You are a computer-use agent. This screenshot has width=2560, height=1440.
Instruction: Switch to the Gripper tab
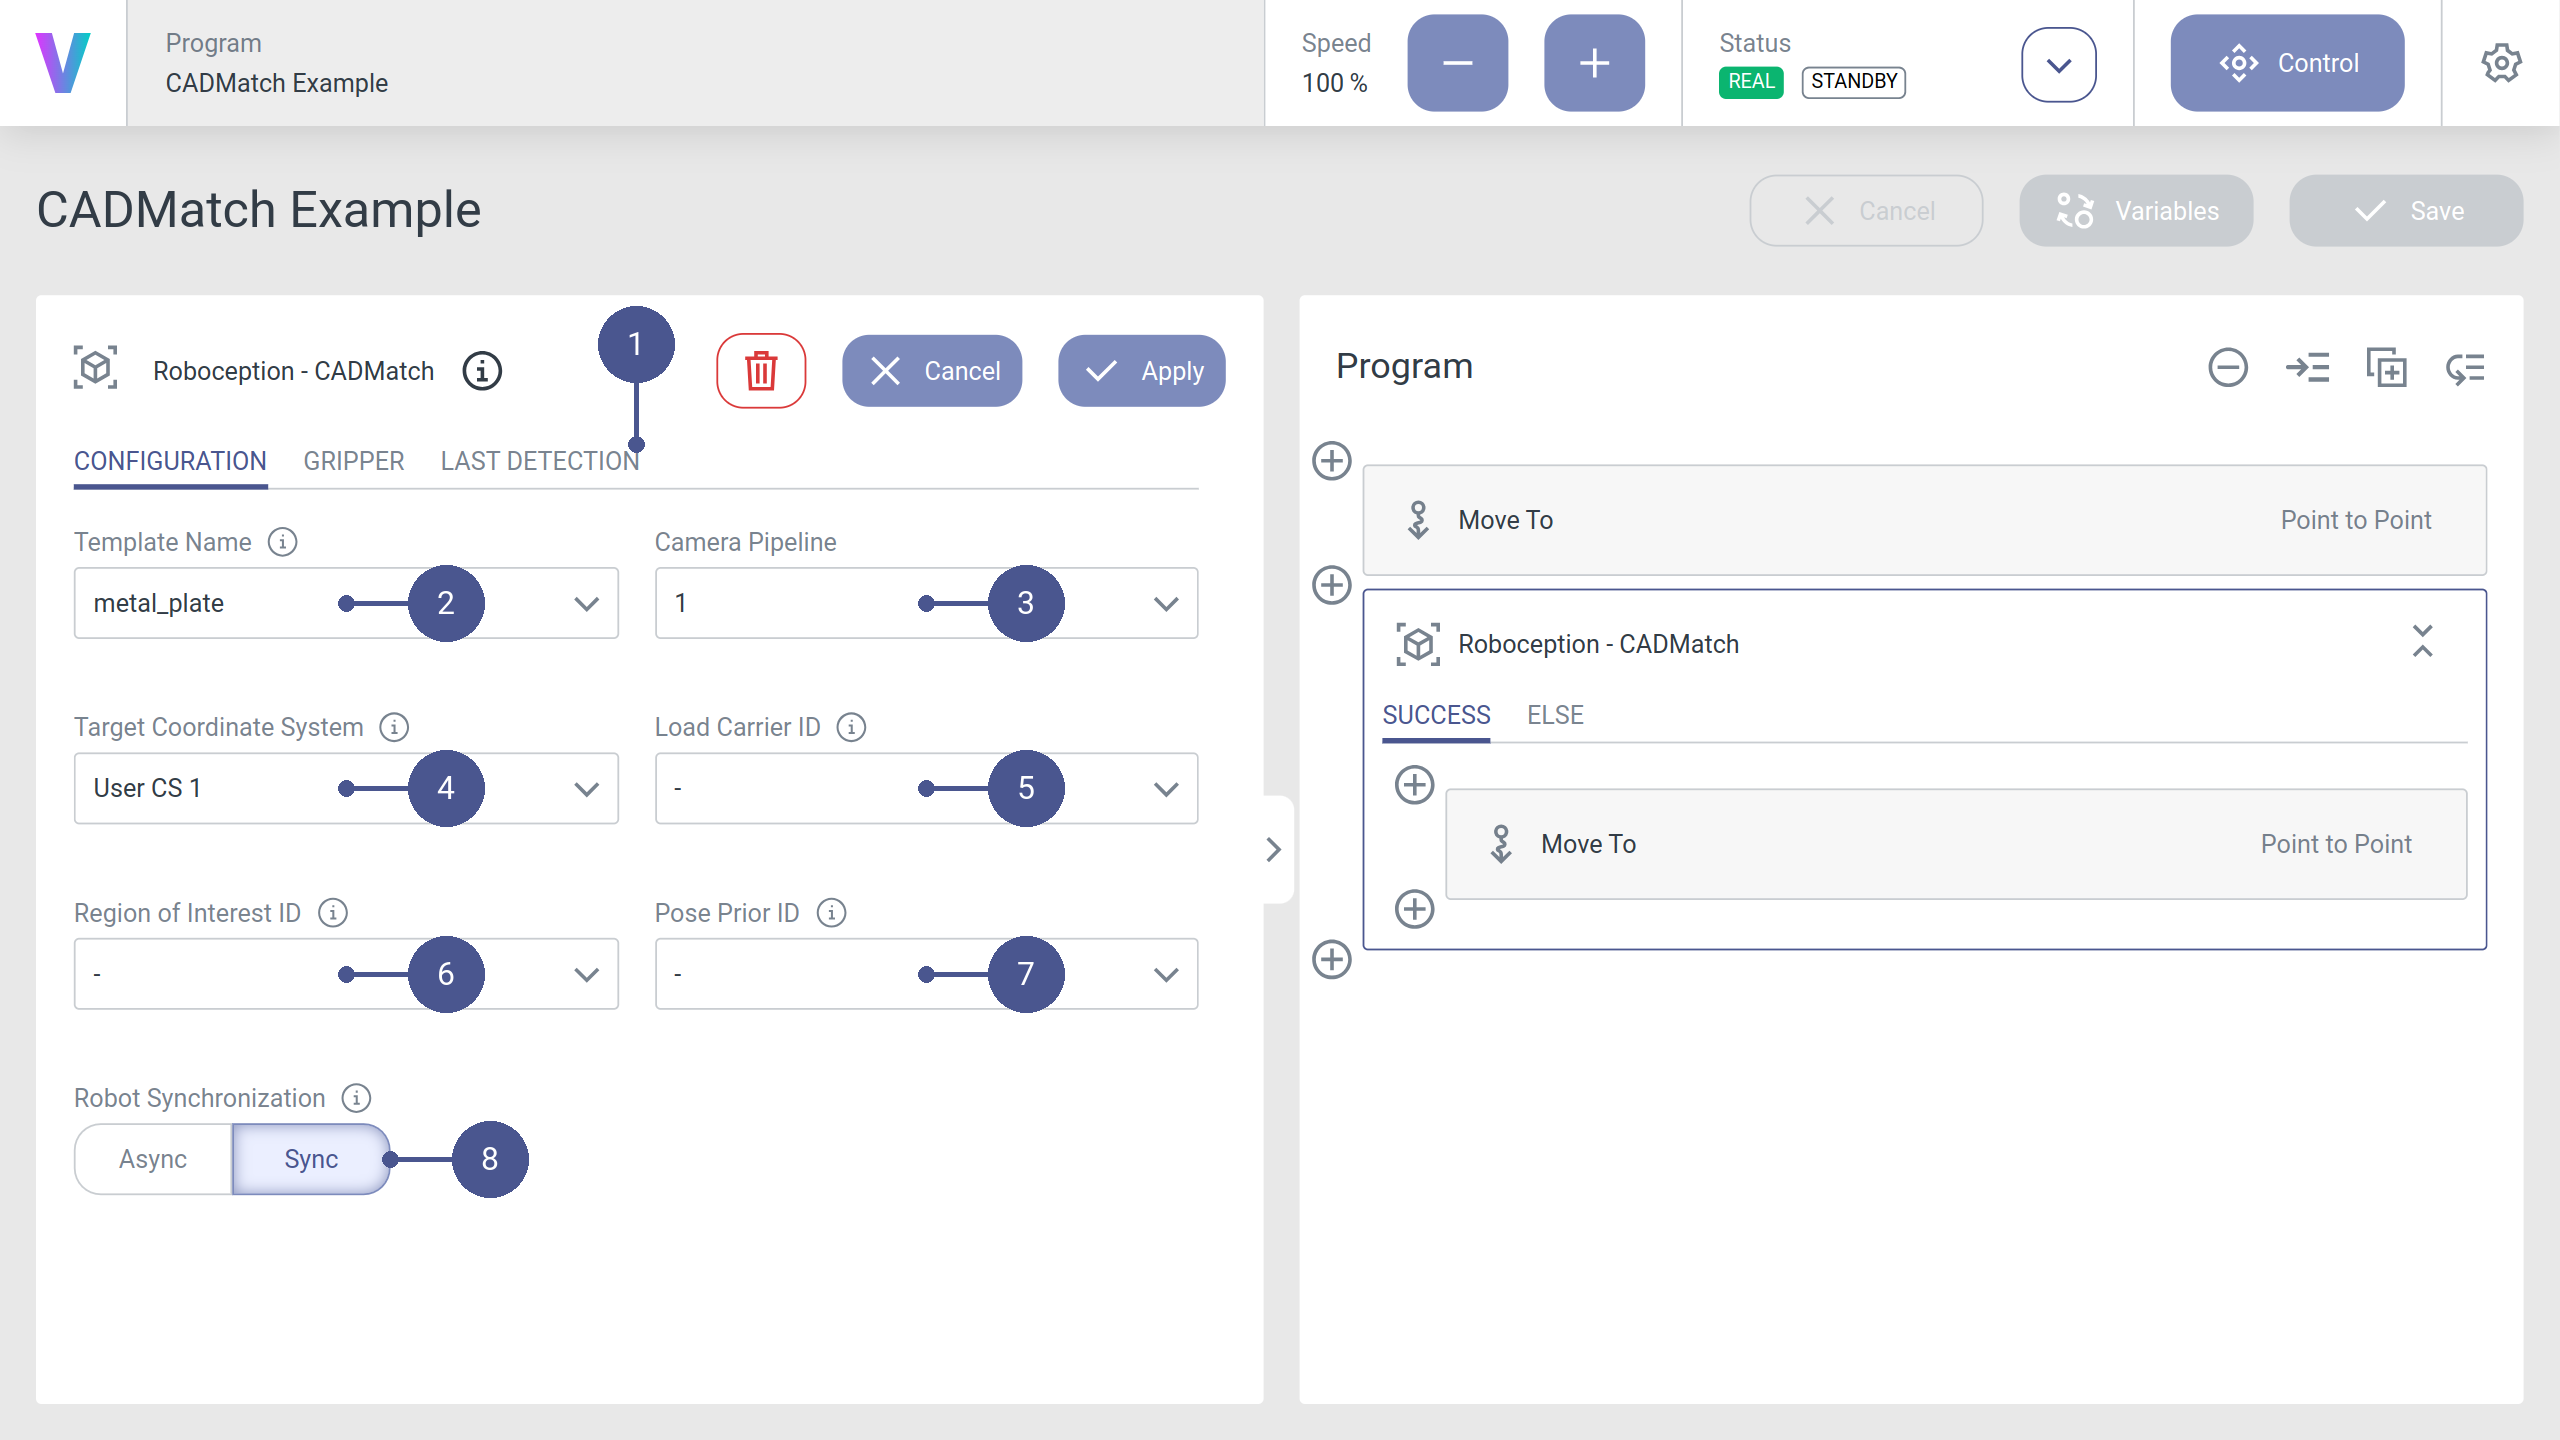click(x=354, y=461)
